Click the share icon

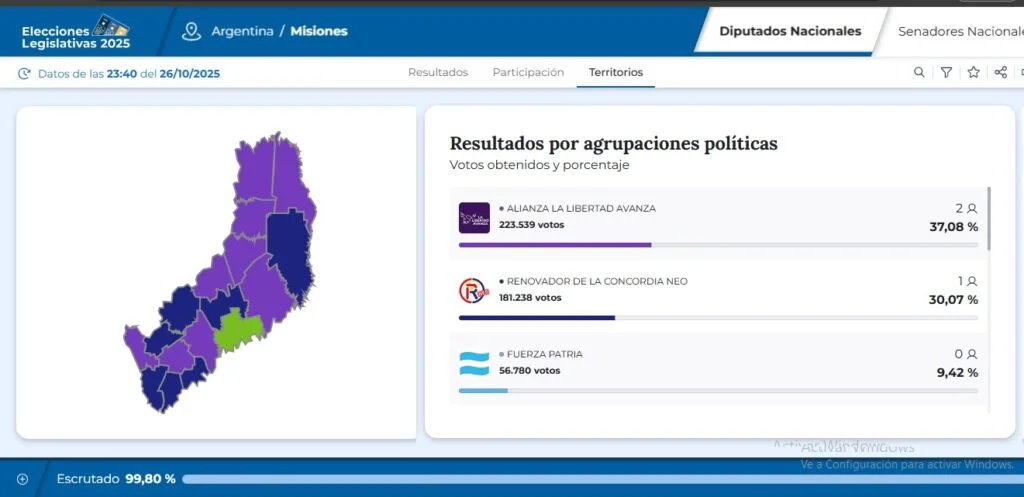1000,72
